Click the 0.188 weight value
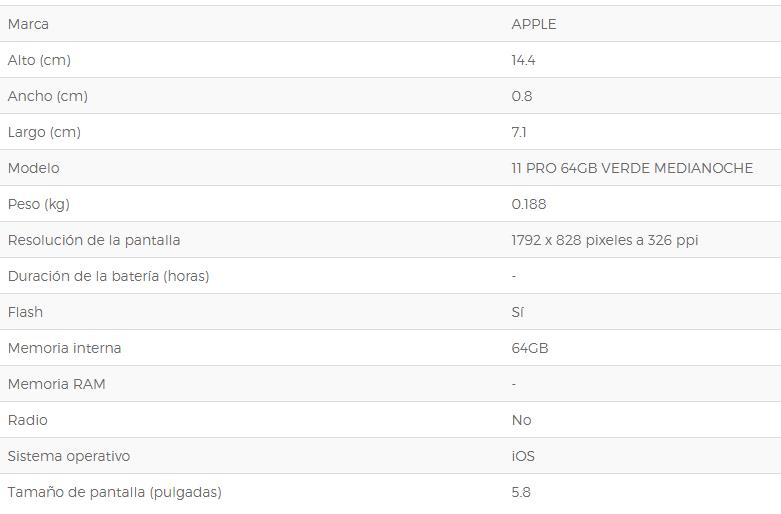 click(x=528, y=204)
